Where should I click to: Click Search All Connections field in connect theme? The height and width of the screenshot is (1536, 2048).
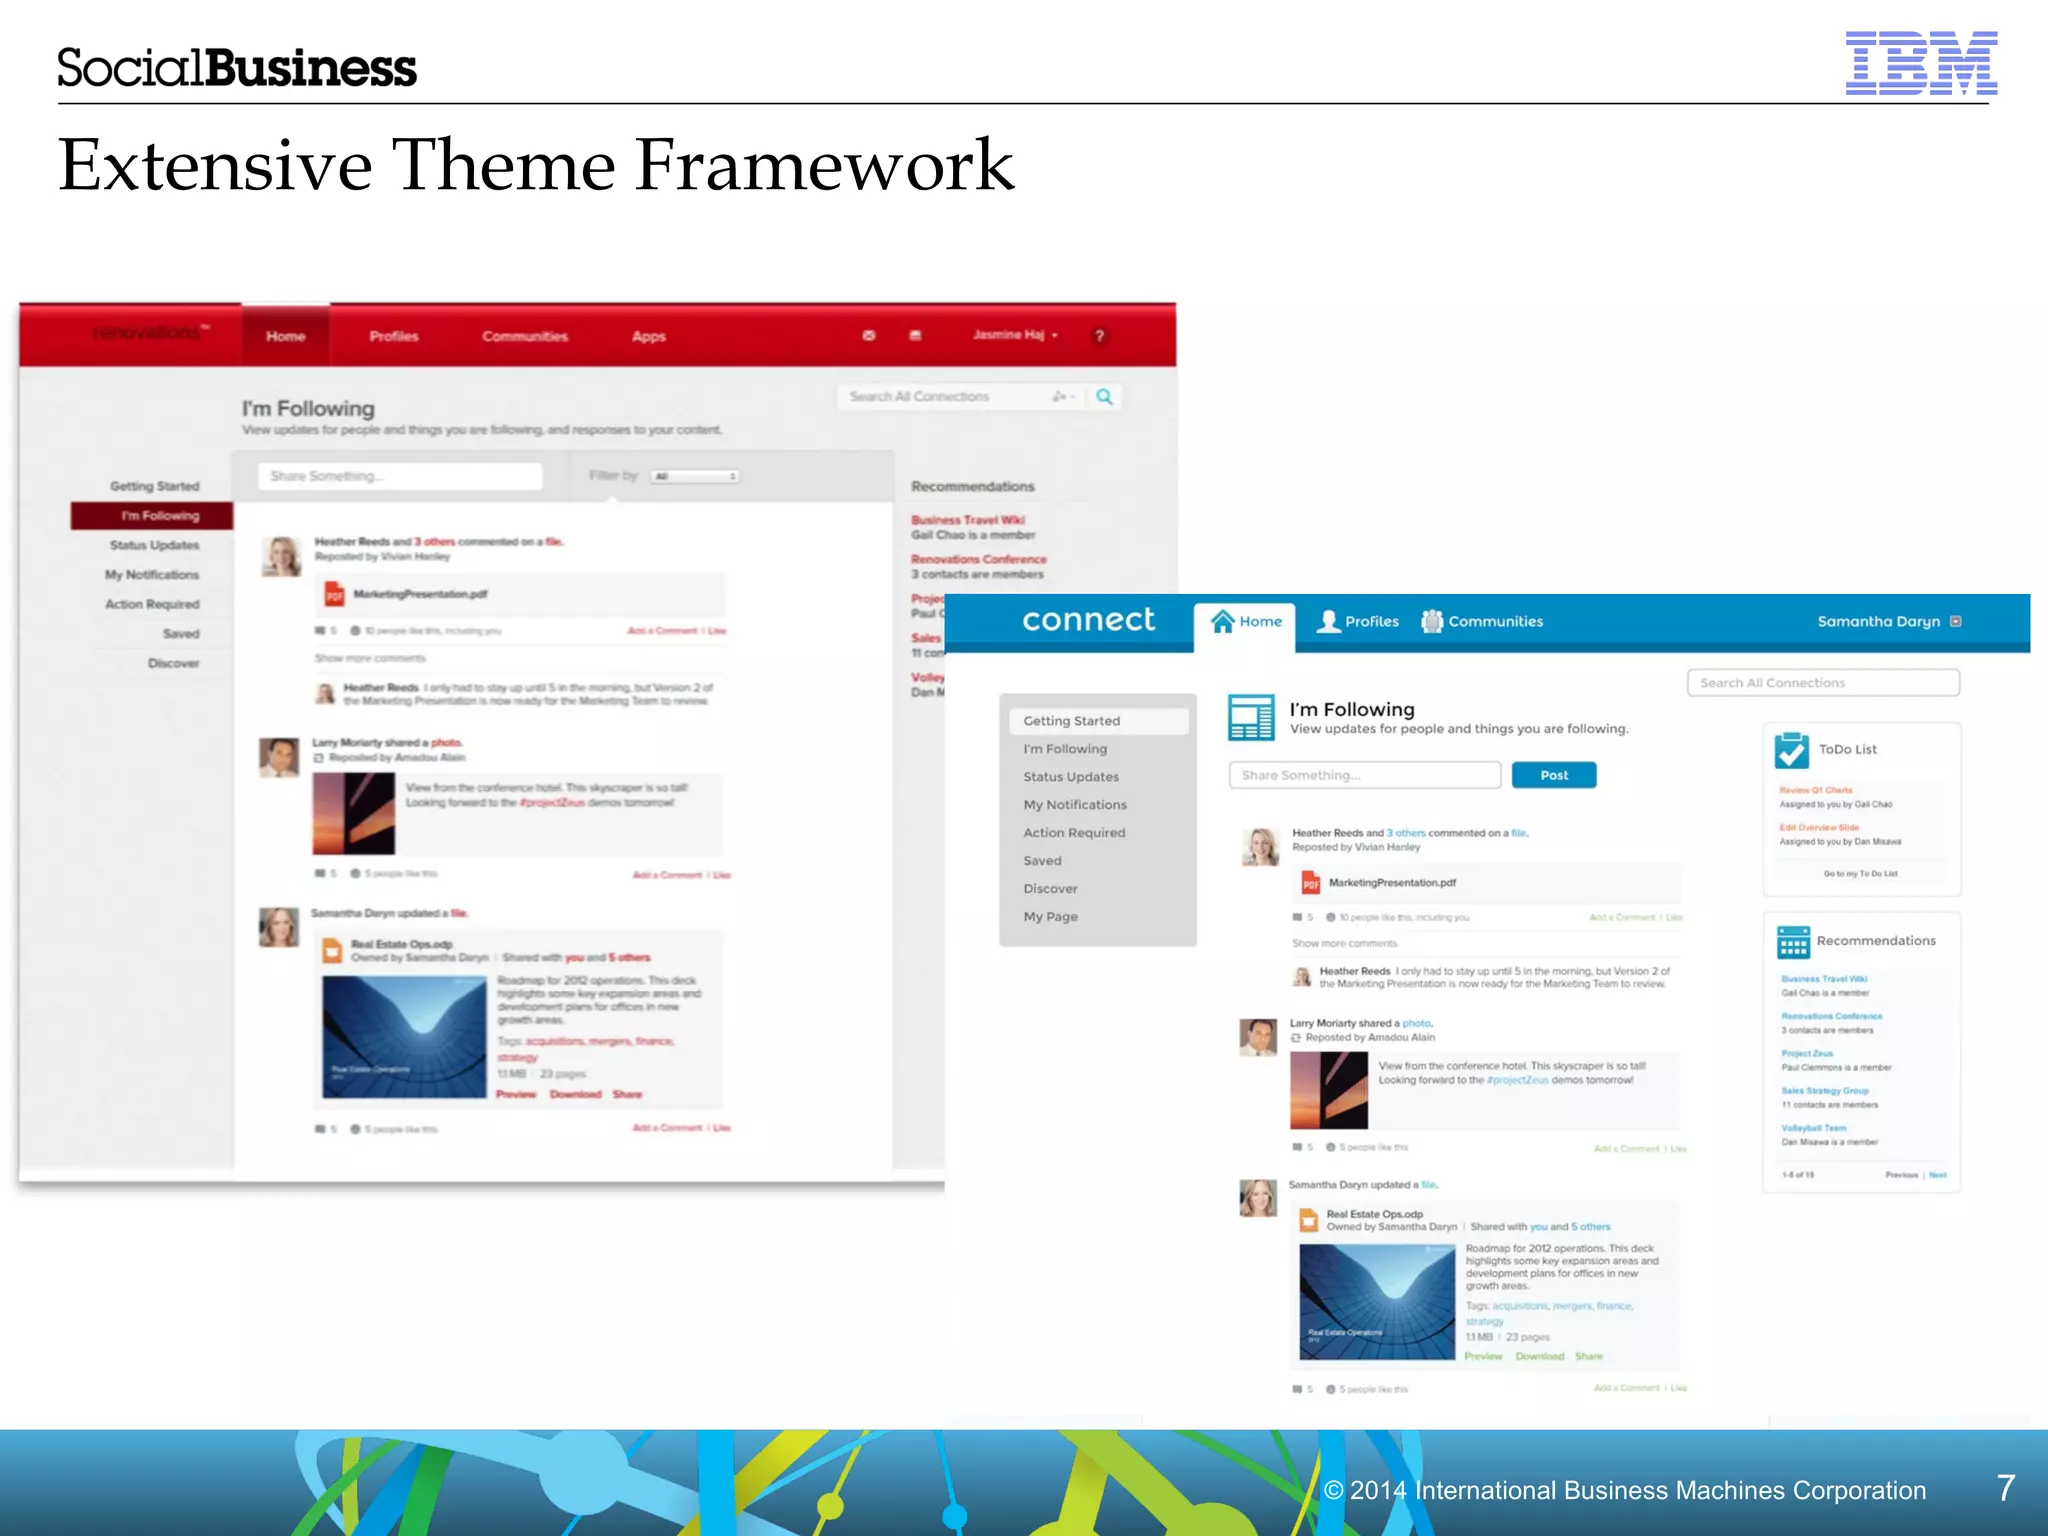coord(1823,683)
